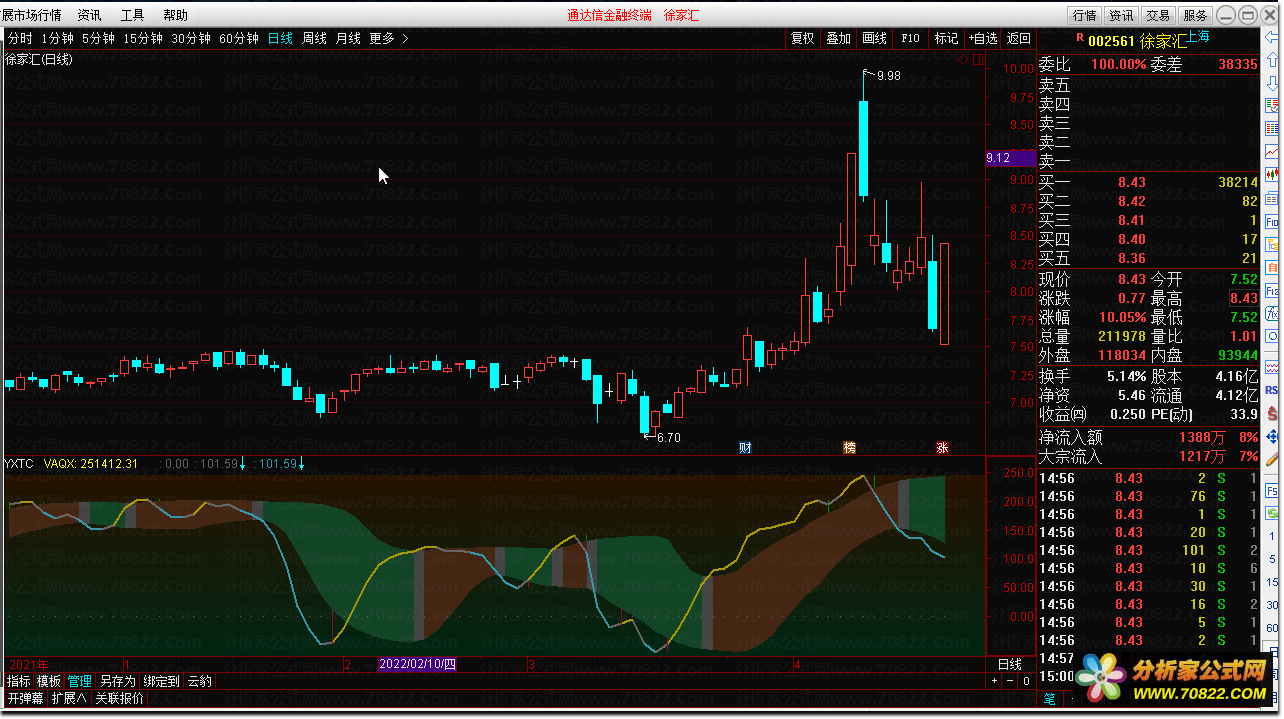The height and width of the screenshot is (719, 1284).
Task: Click the R badge next to stock code
Action: [1079, 38]
